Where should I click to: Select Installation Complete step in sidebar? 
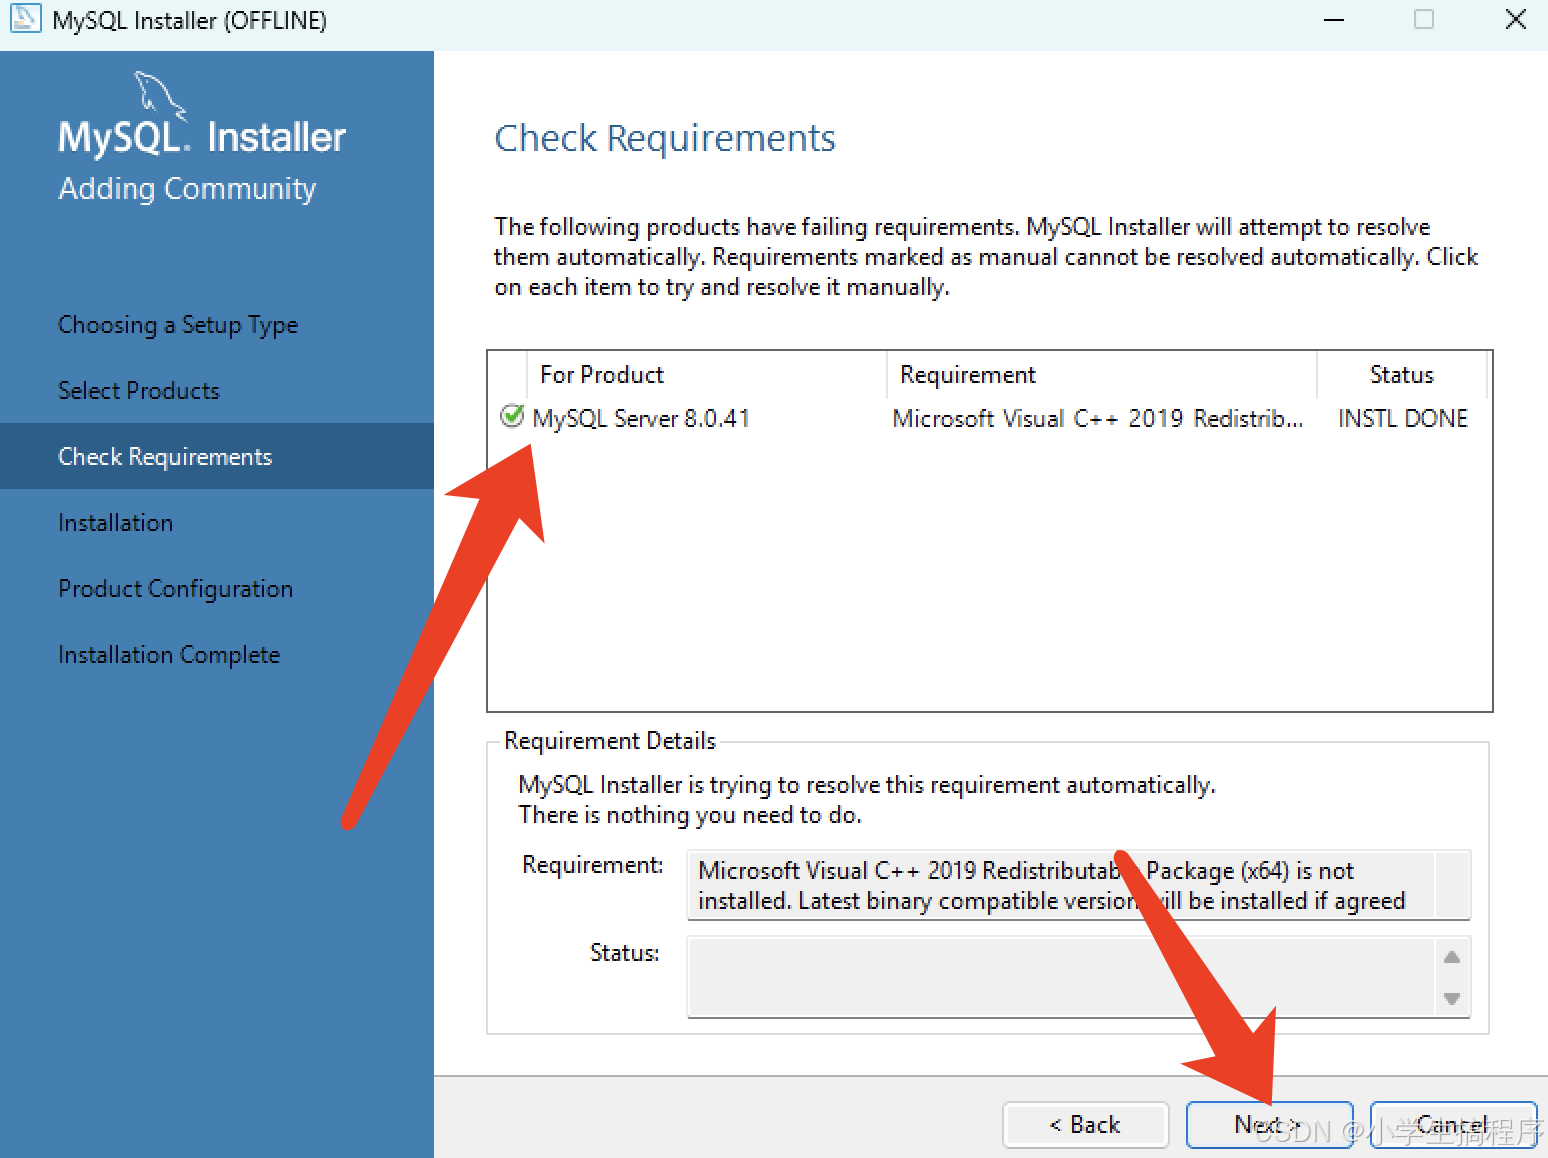[x=169, y=655]
